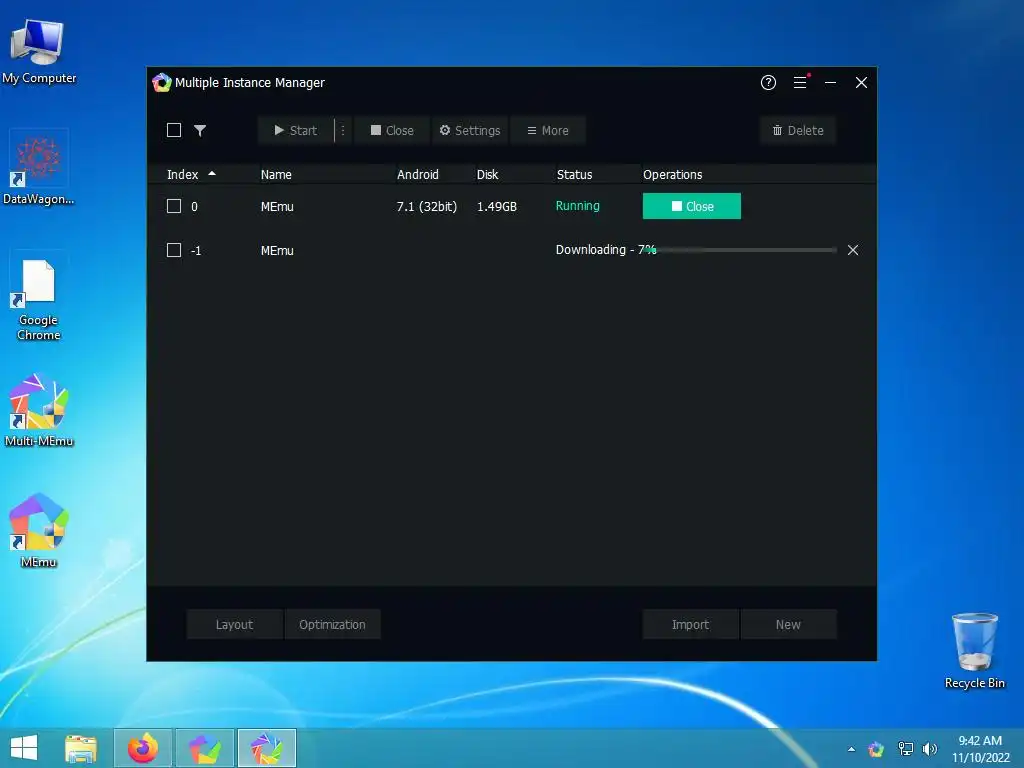Click the Name column header
The width and height of the screenshot is (1024, 768).
(x=276, y=174)
